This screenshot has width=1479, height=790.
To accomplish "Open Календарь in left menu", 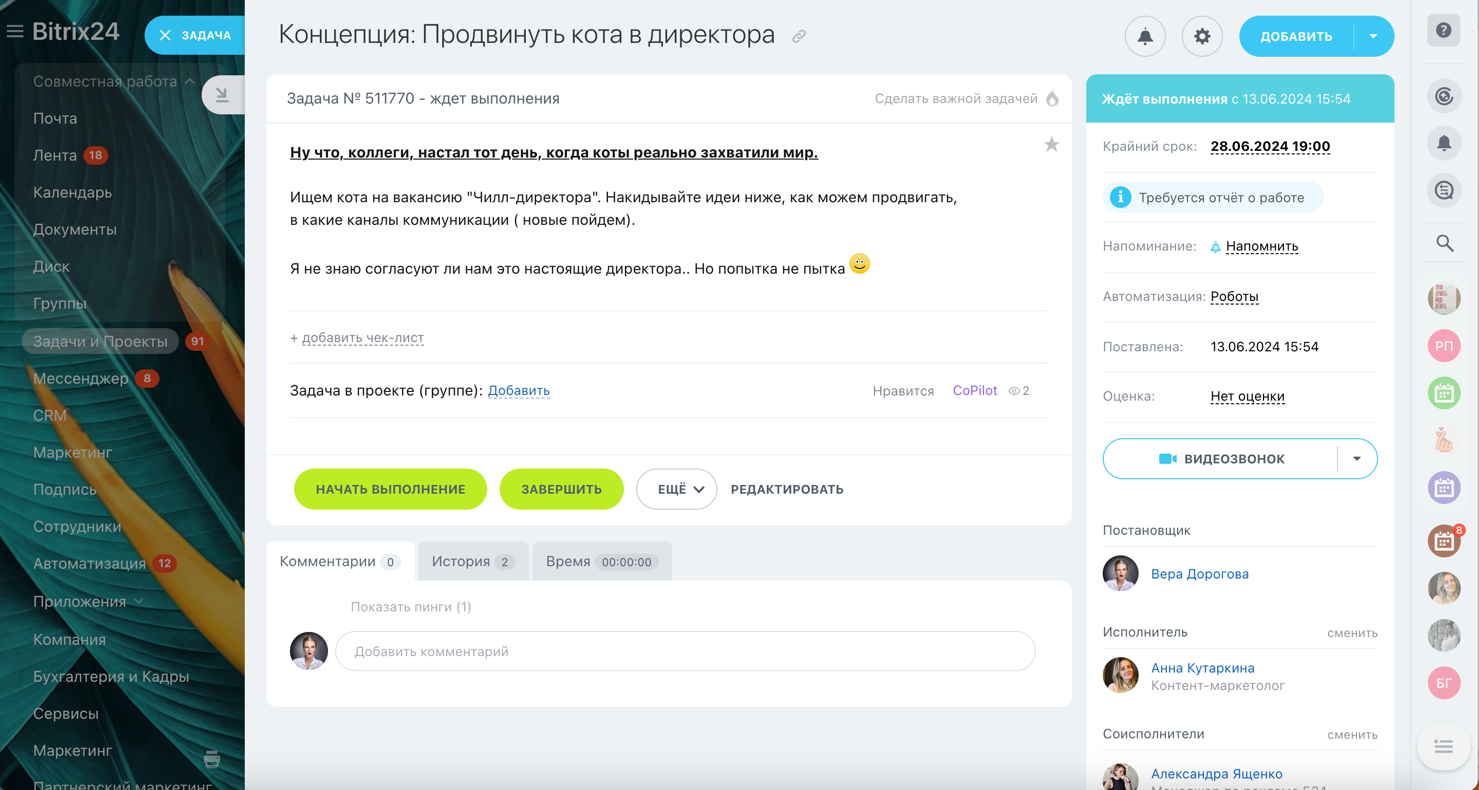I will tap(72, 192).
